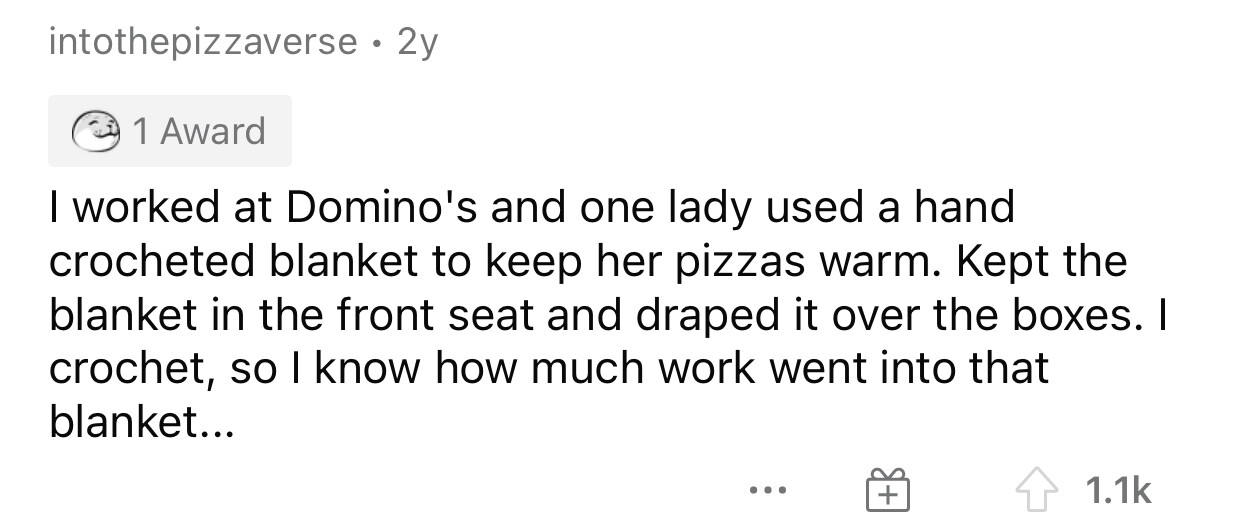Click the word 'pizzas' in the comment
Image resolution: width=1242 pixels, height=524 pixels.
click(738, 263)
